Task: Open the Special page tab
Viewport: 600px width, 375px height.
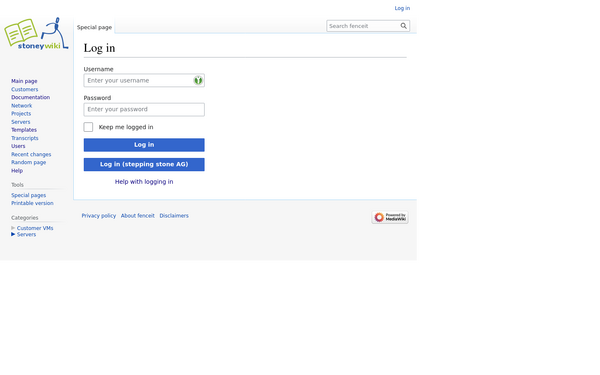Action: [95, 27]
